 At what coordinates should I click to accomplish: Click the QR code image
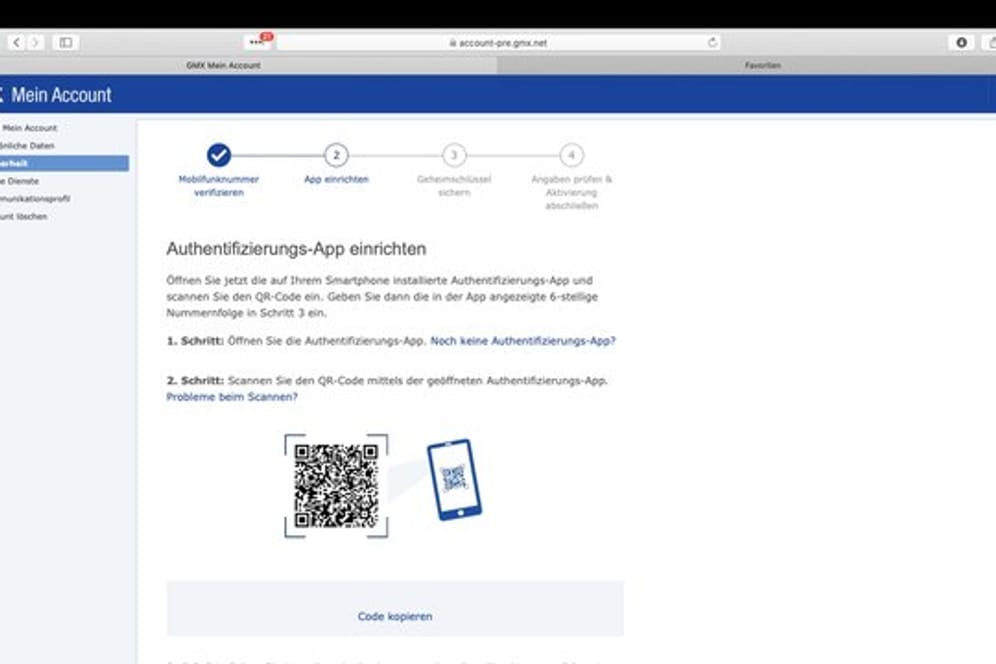pyautogui.click(x=336, y=486)
